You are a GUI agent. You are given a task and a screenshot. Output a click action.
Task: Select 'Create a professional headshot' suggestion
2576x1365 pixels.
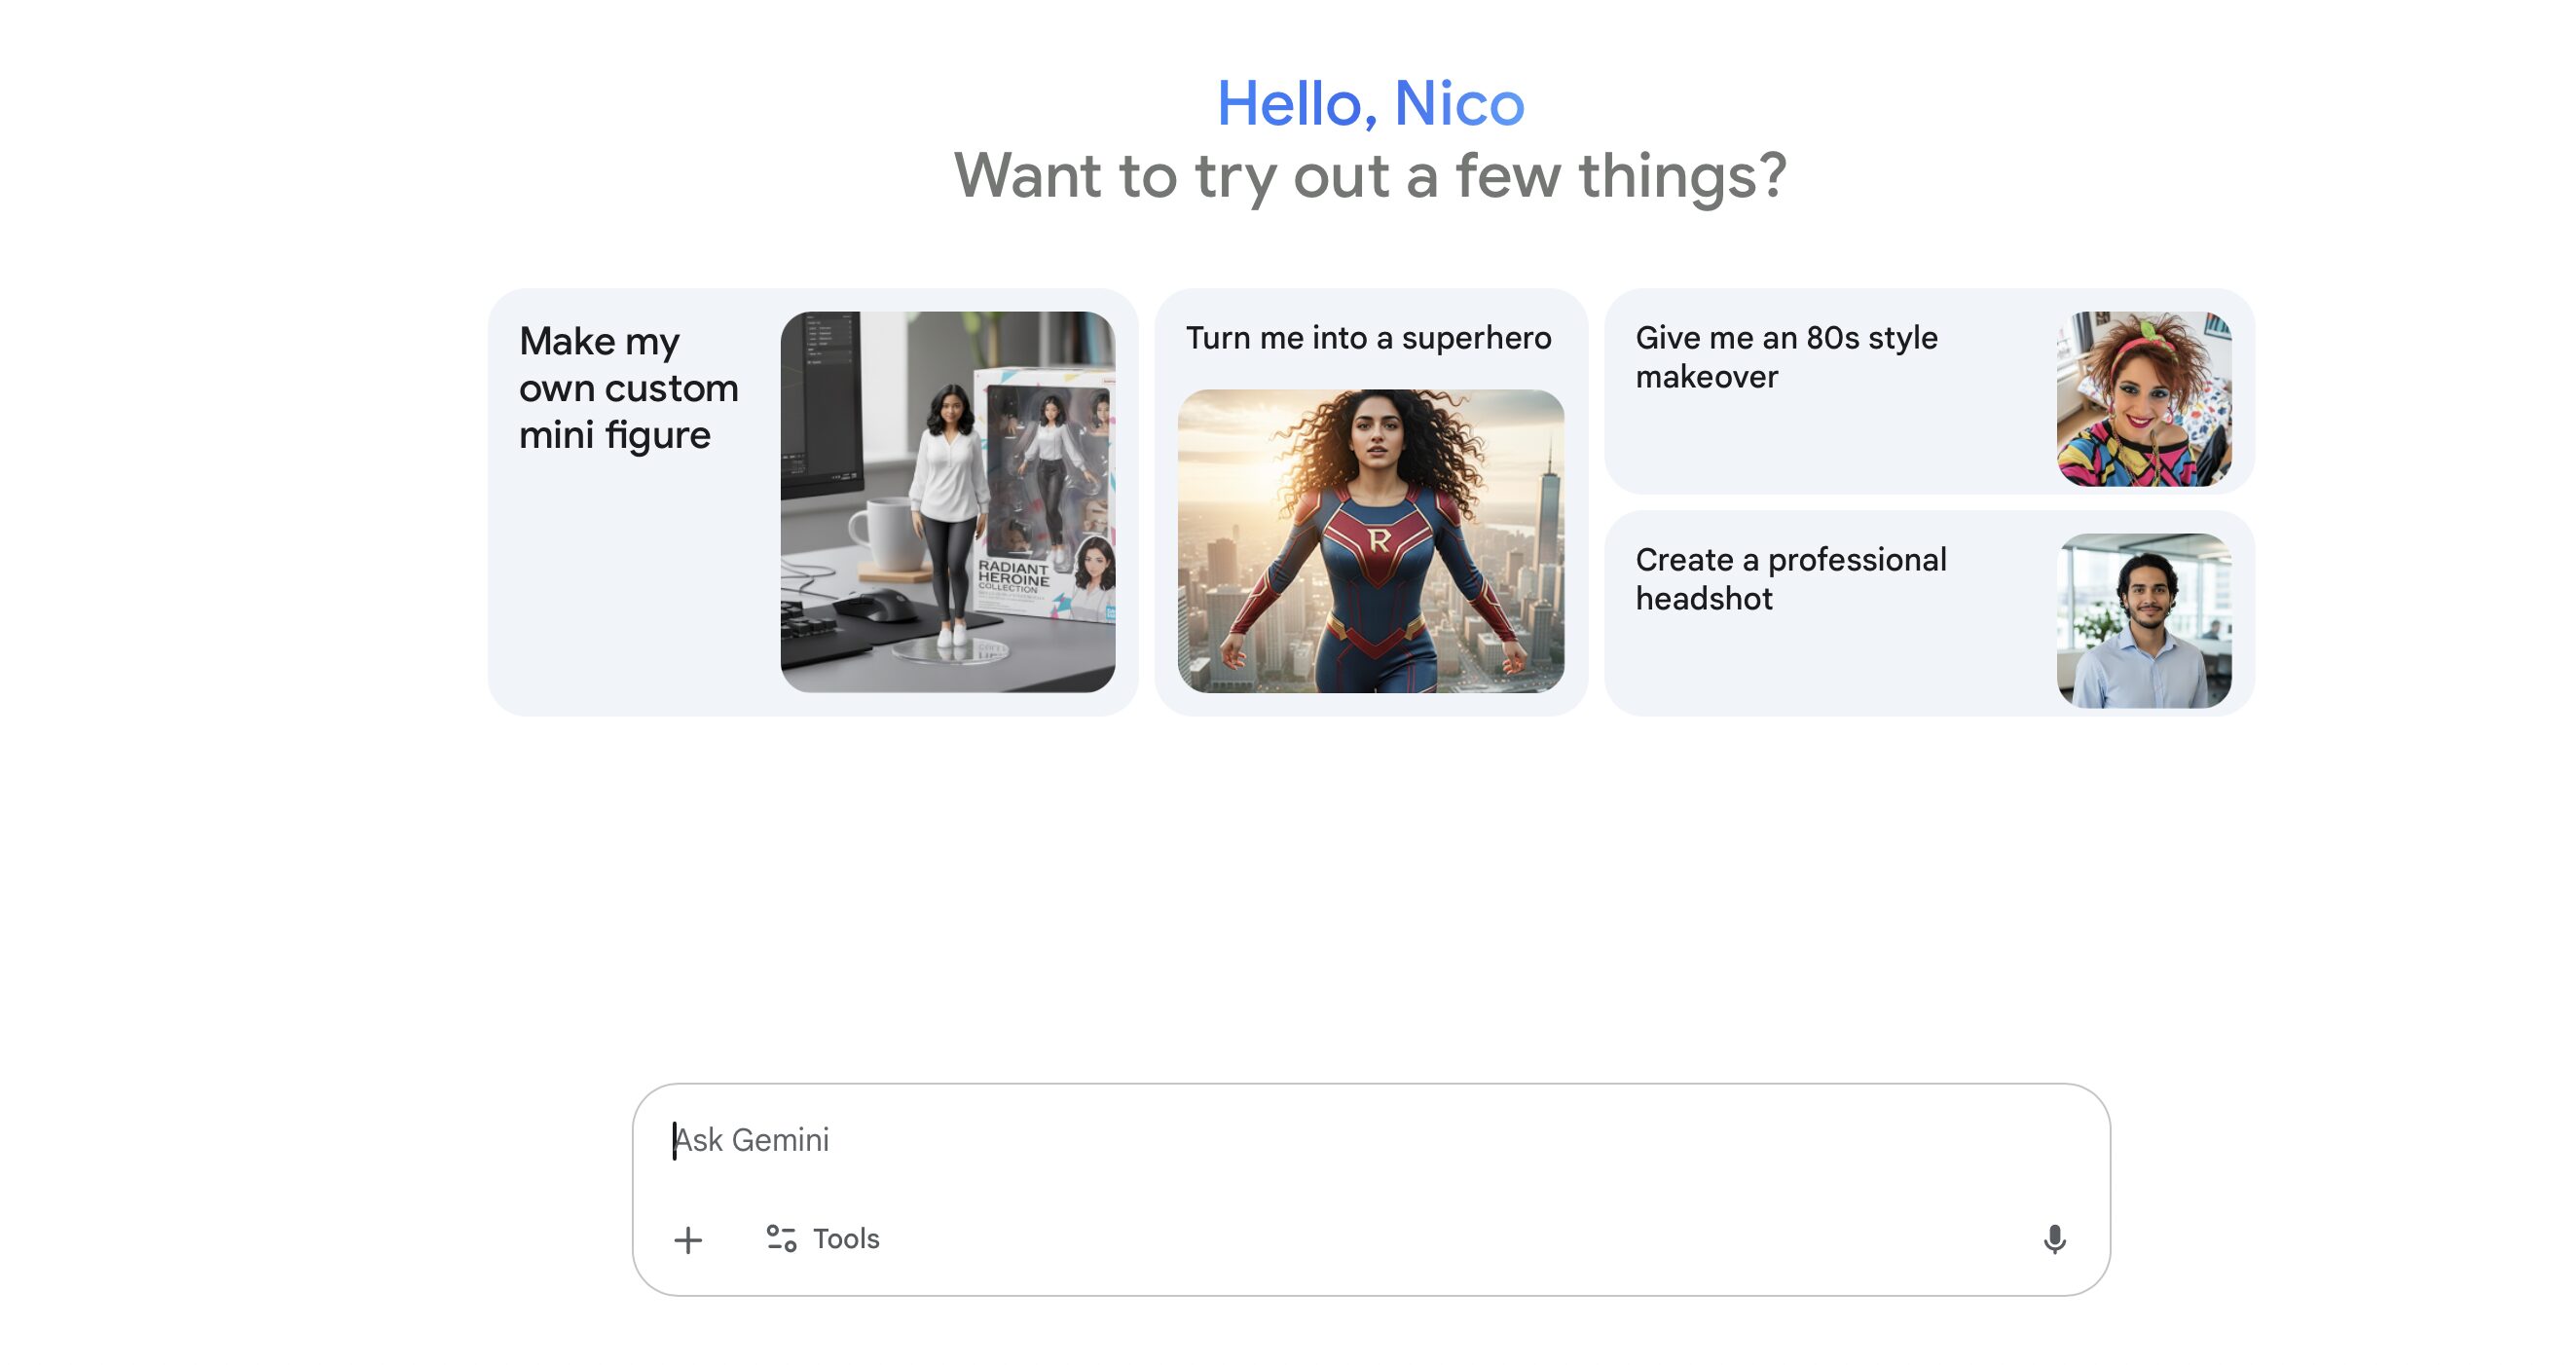(x=1929, y=613)
